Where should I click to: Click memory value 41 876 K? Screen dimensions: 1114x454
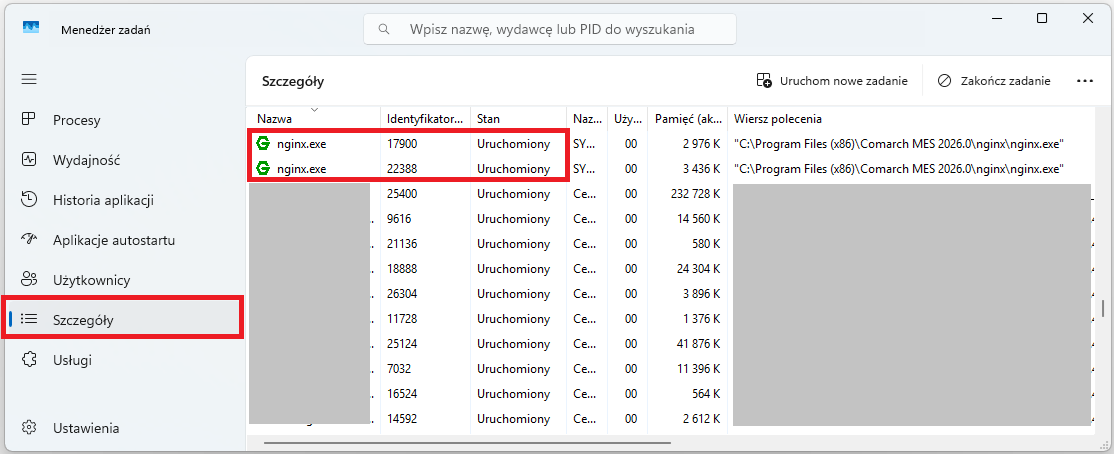click(698, 345)
